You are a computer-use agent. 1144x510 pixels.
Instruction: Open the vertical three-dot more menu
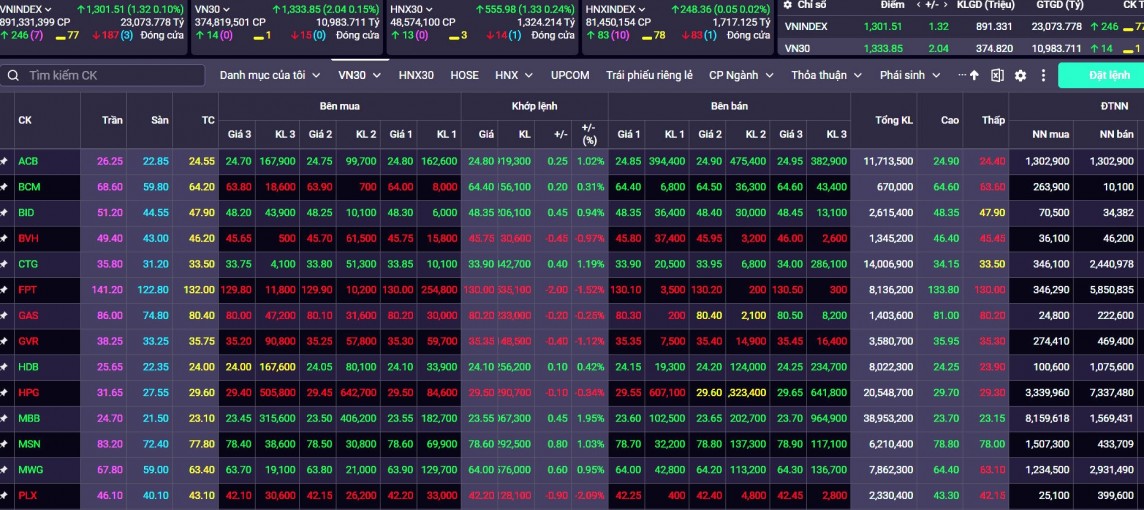pos(1043,75)
